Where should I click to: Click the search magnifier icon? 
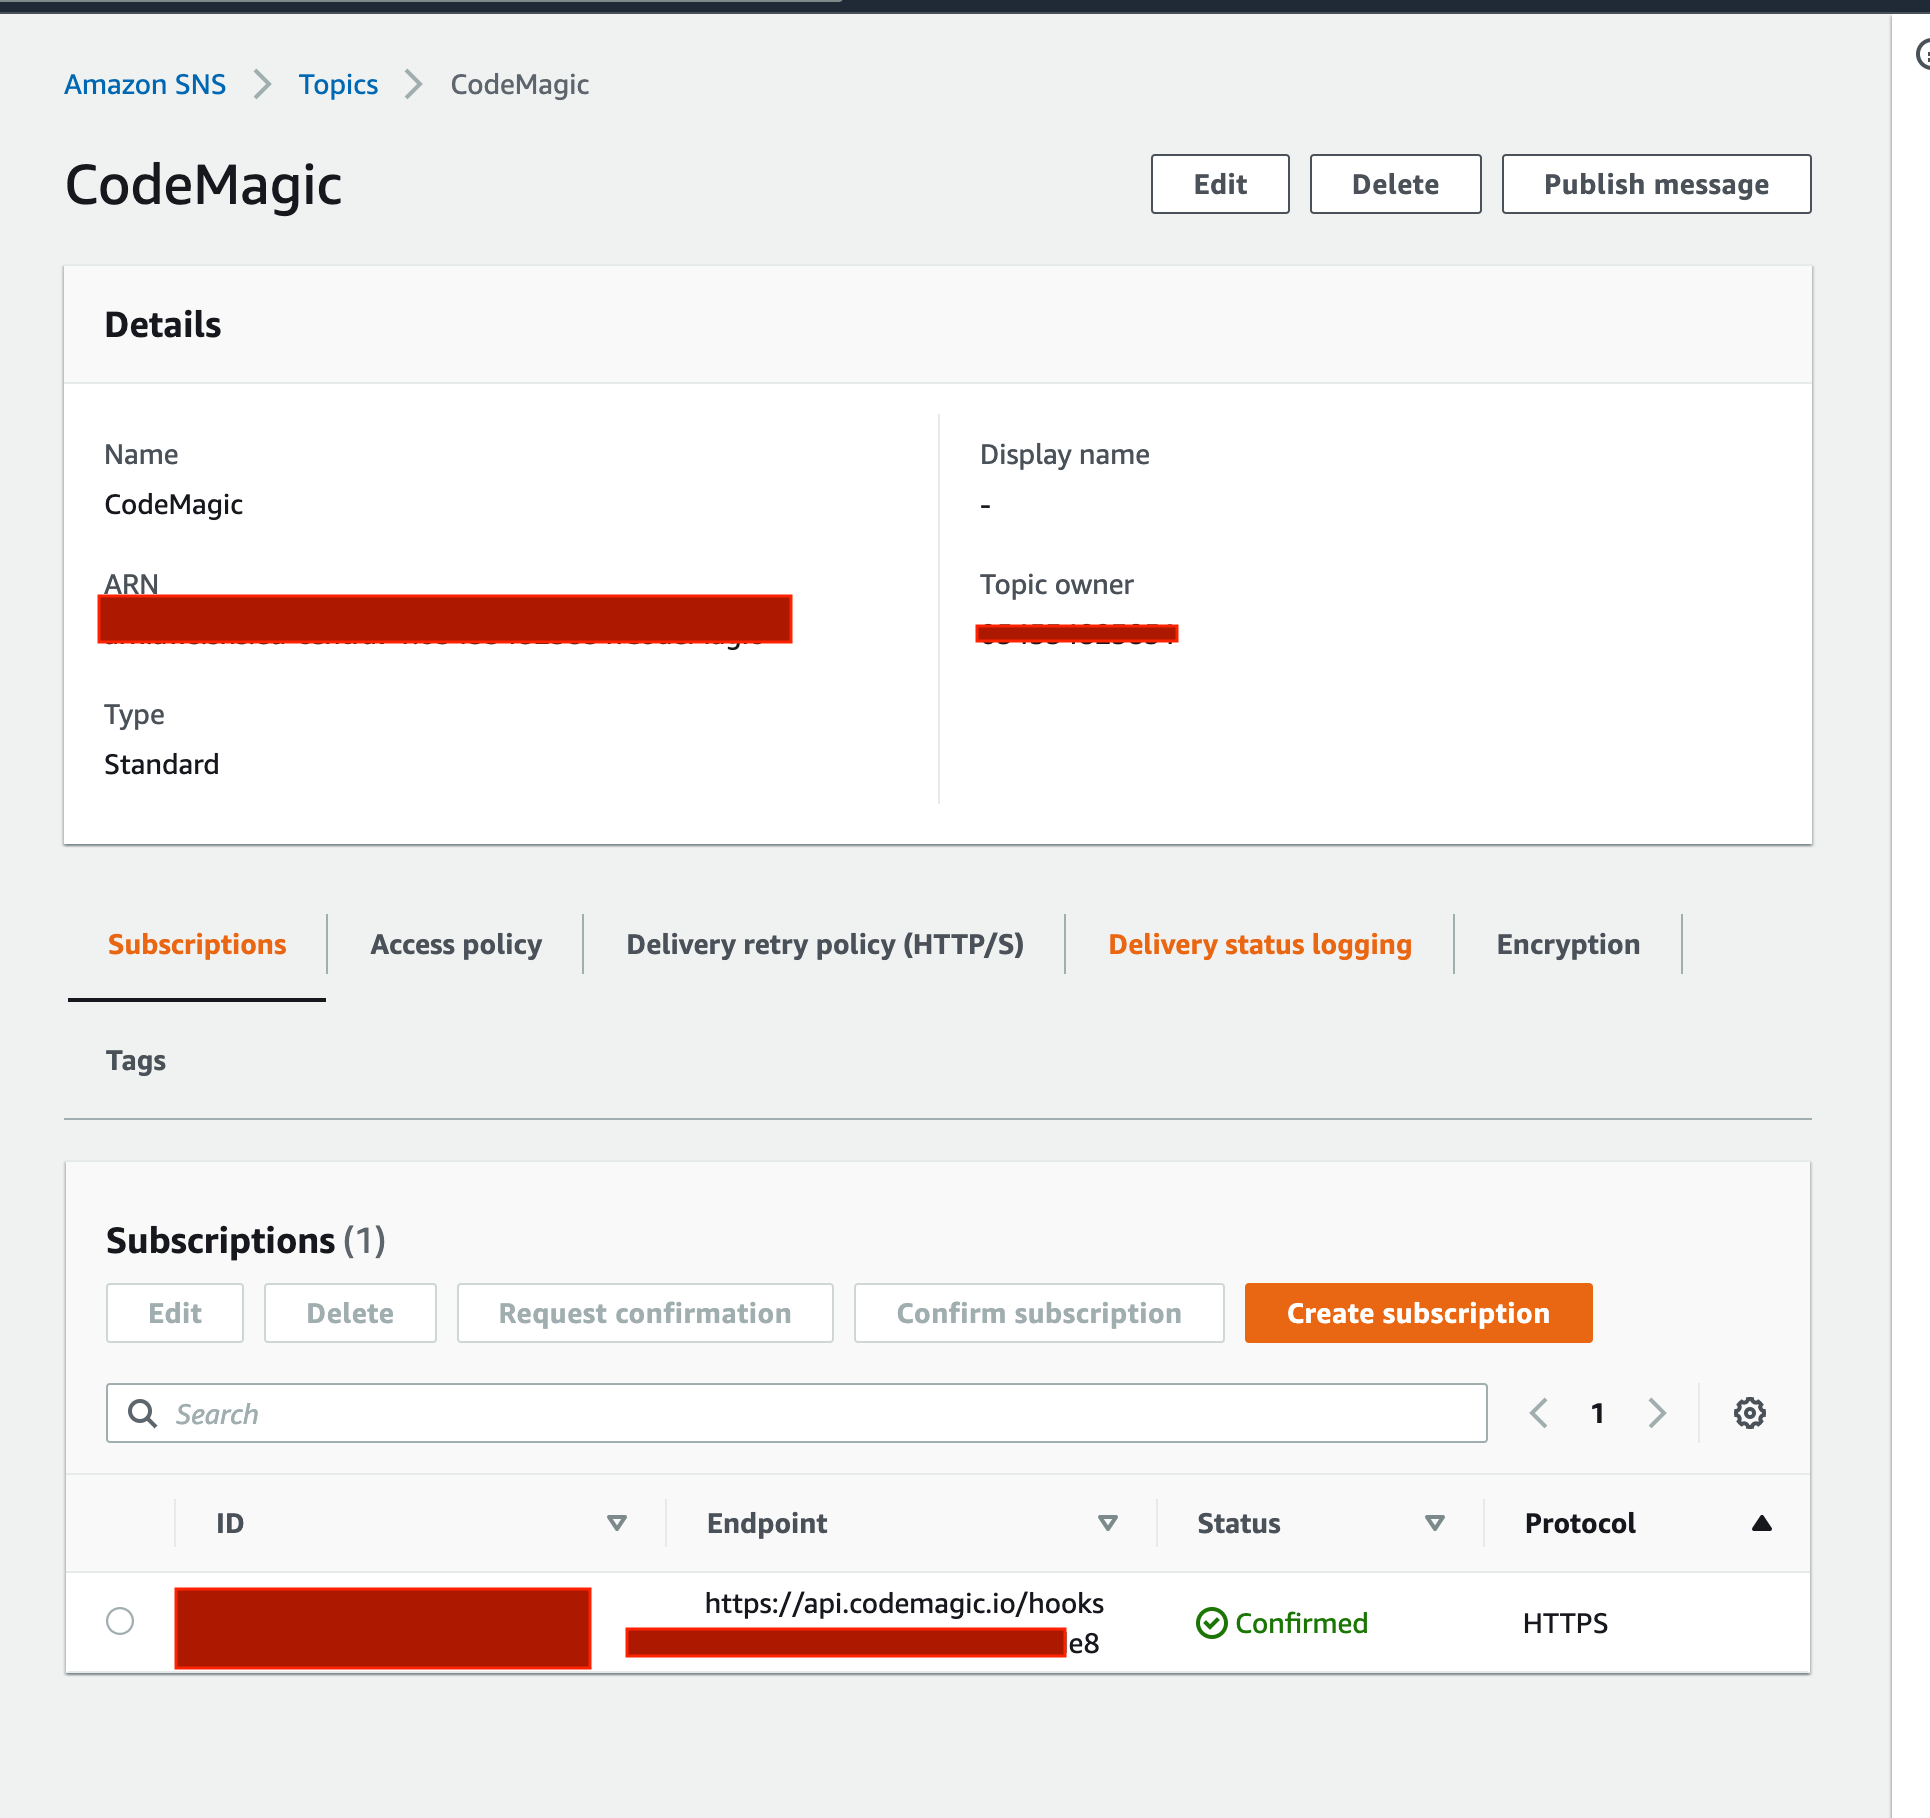pos(142,1413)
